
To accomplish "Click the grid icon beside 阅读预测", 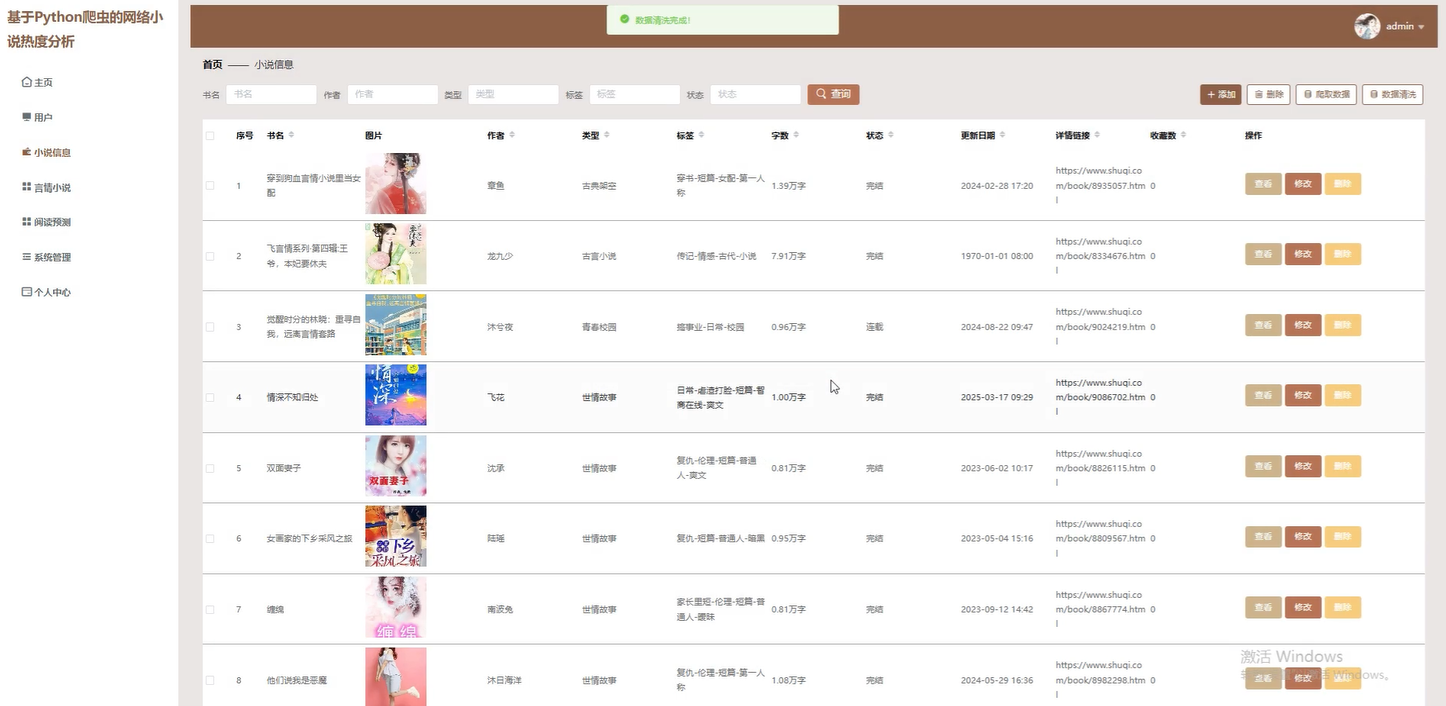I will [x=26, y=222].
